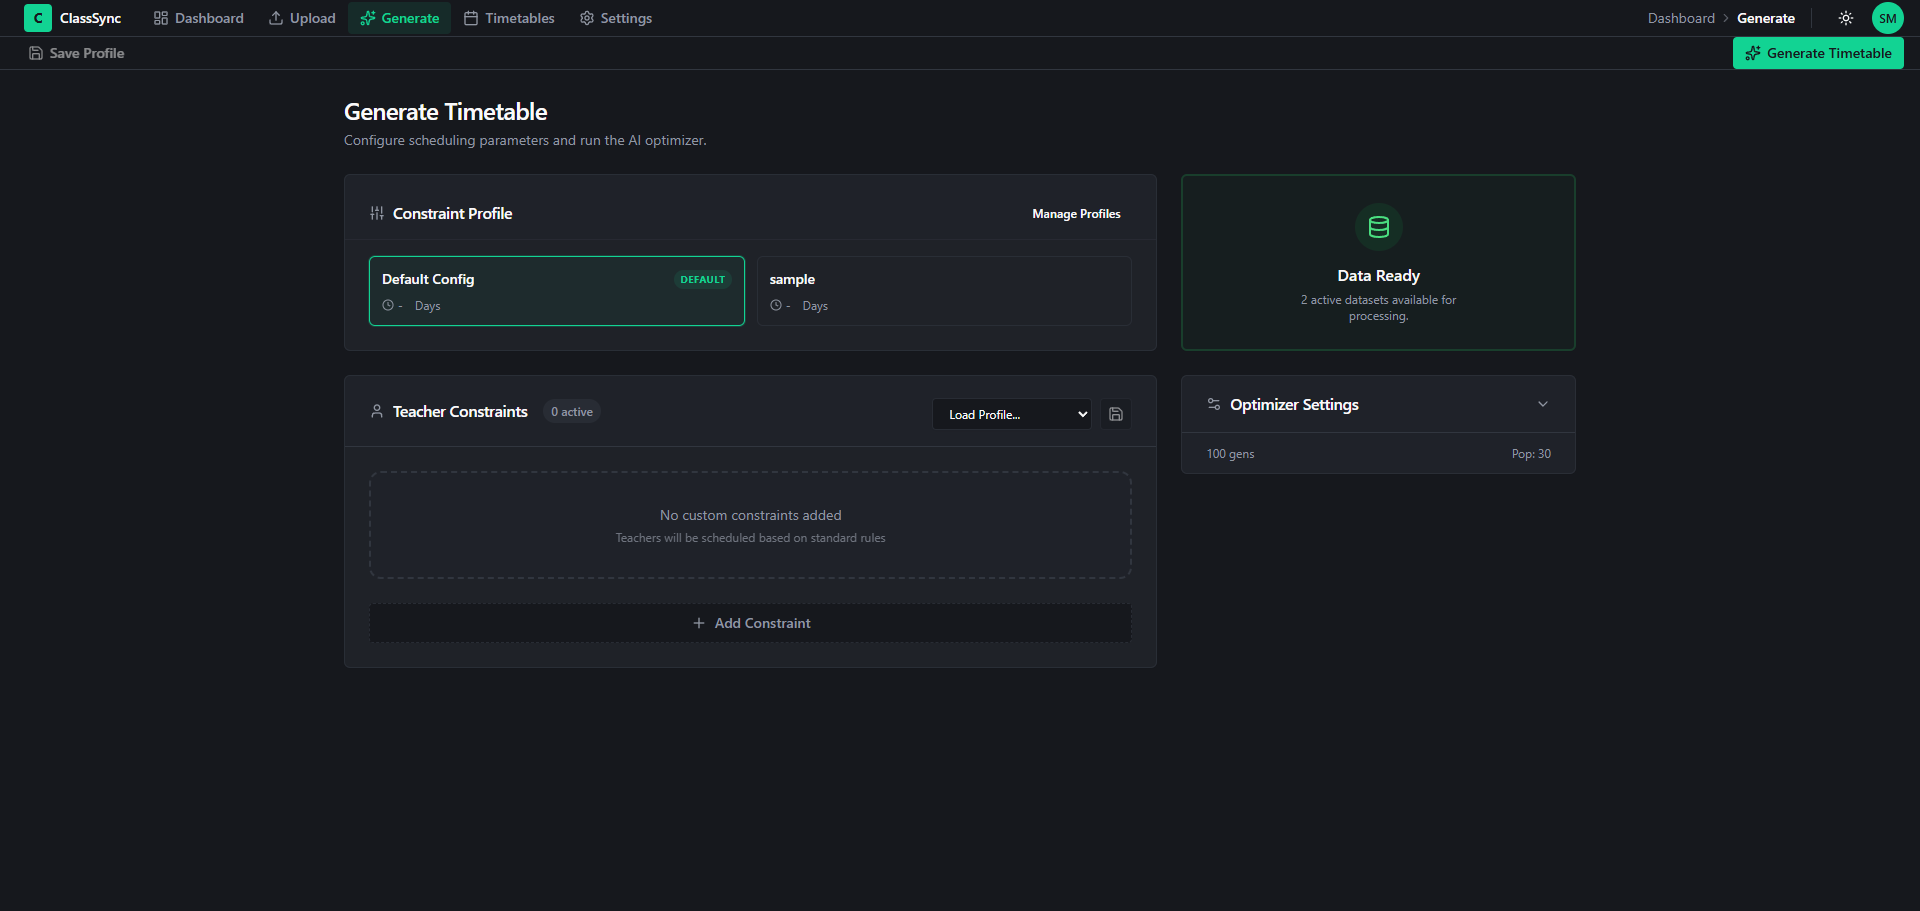Click Save Profile in the toolbar
The height and width of the screenshot is (911, 1920).
tap(77, 53)
